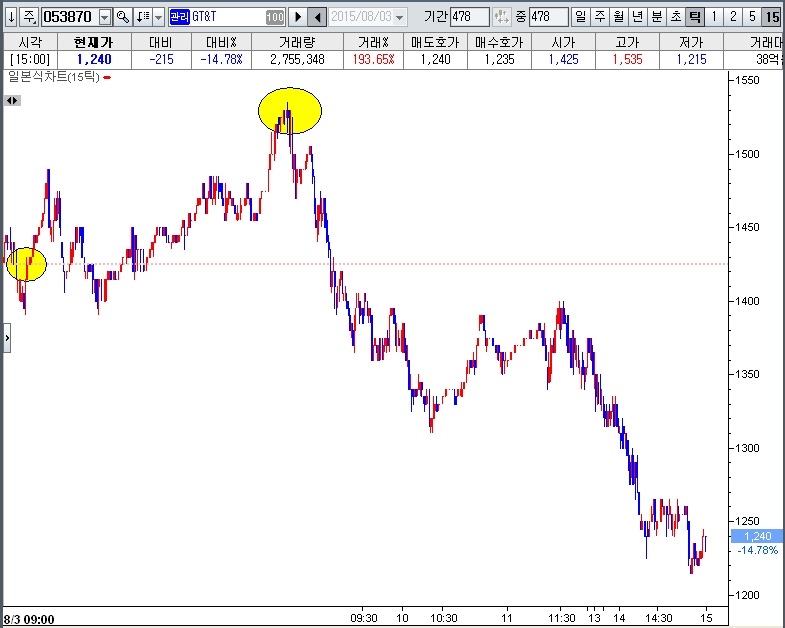785x628 pixels.
Task: Open the stock search magnifier icon
Action: click(x=123, y=17)
